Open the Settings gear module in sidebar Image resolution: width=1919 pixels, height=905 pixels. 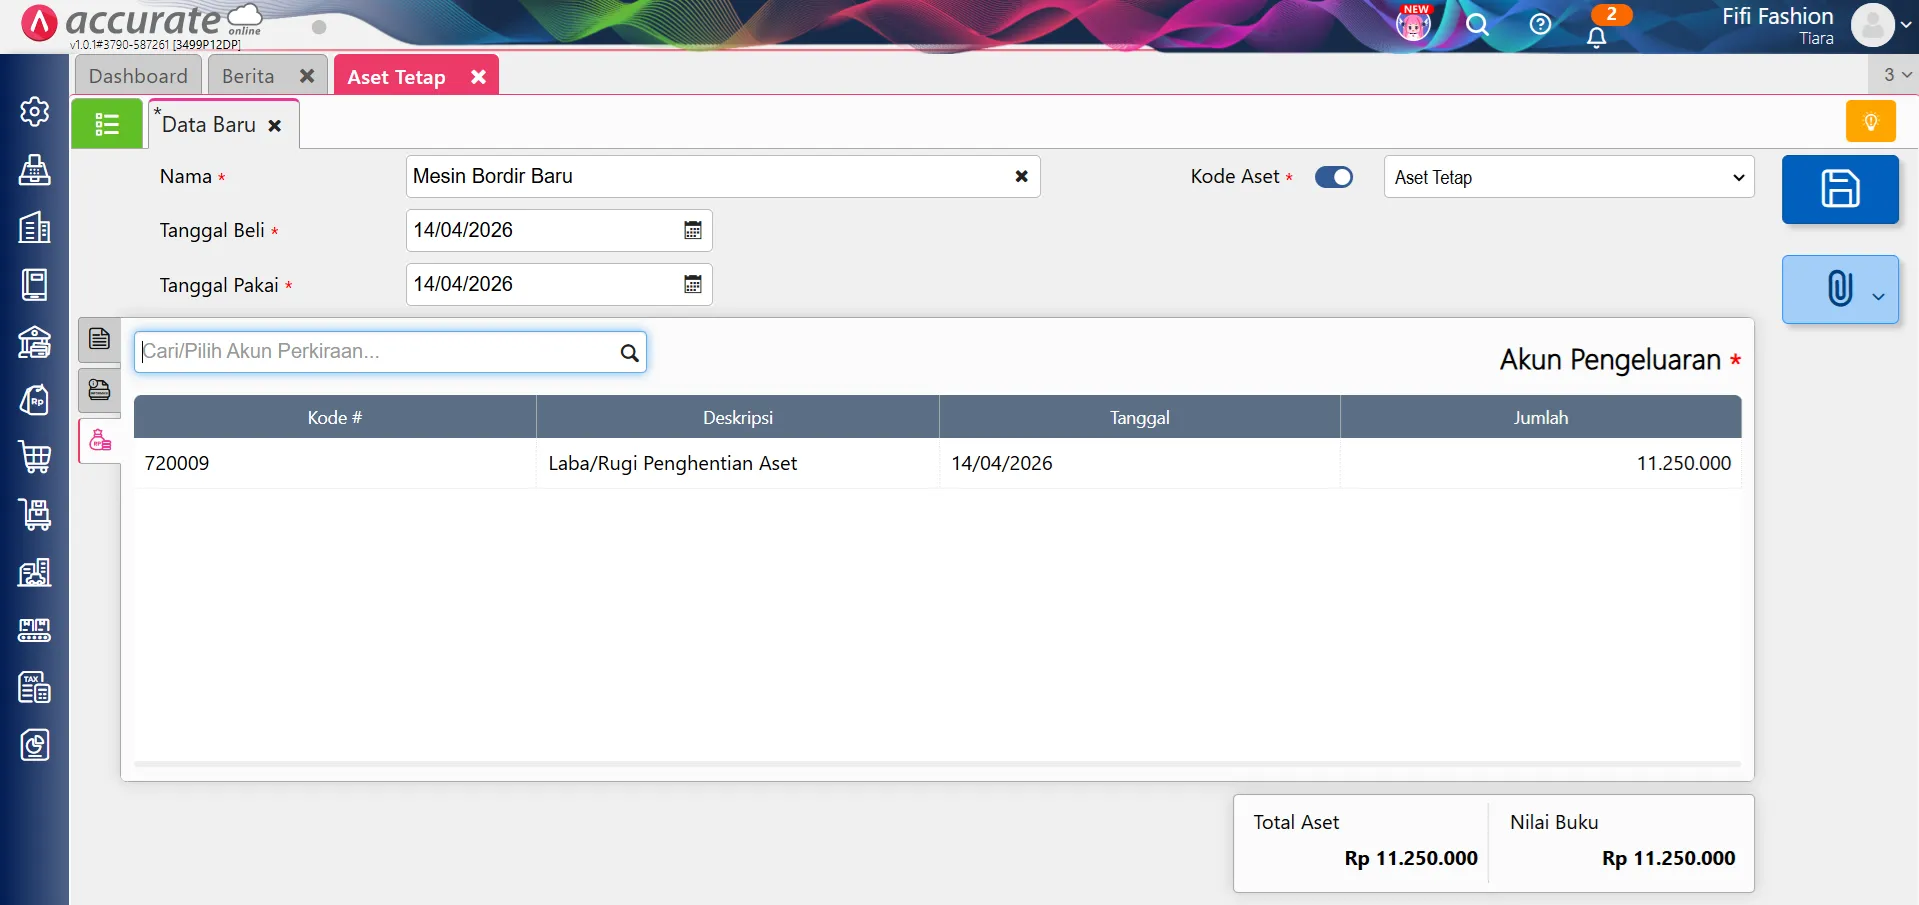click(35, 112)
